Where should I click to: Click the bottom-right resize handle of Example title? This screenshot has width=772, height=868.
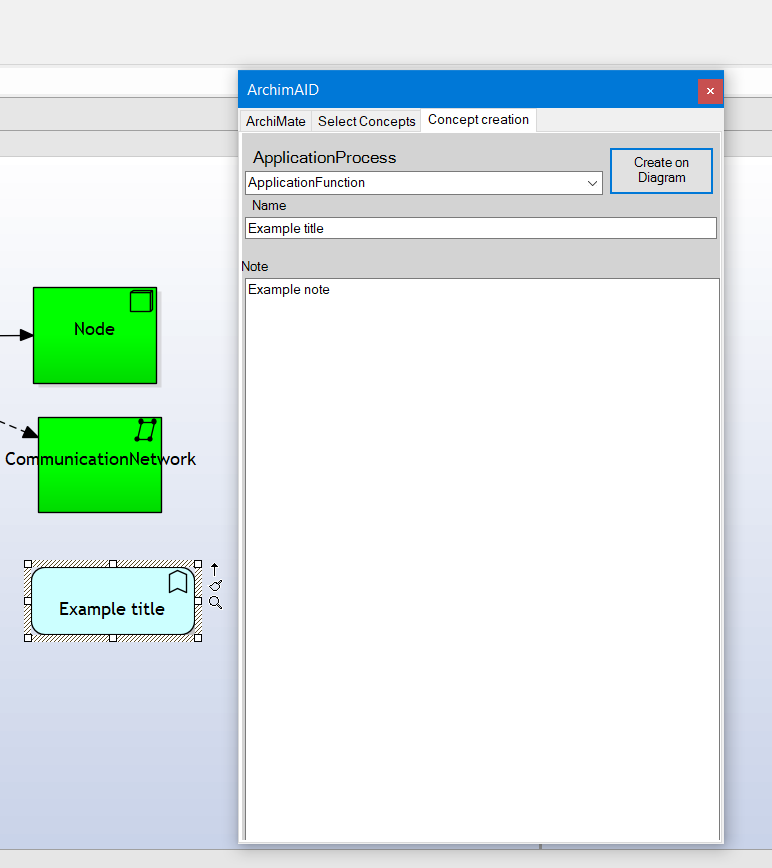(x=198, y=637)
